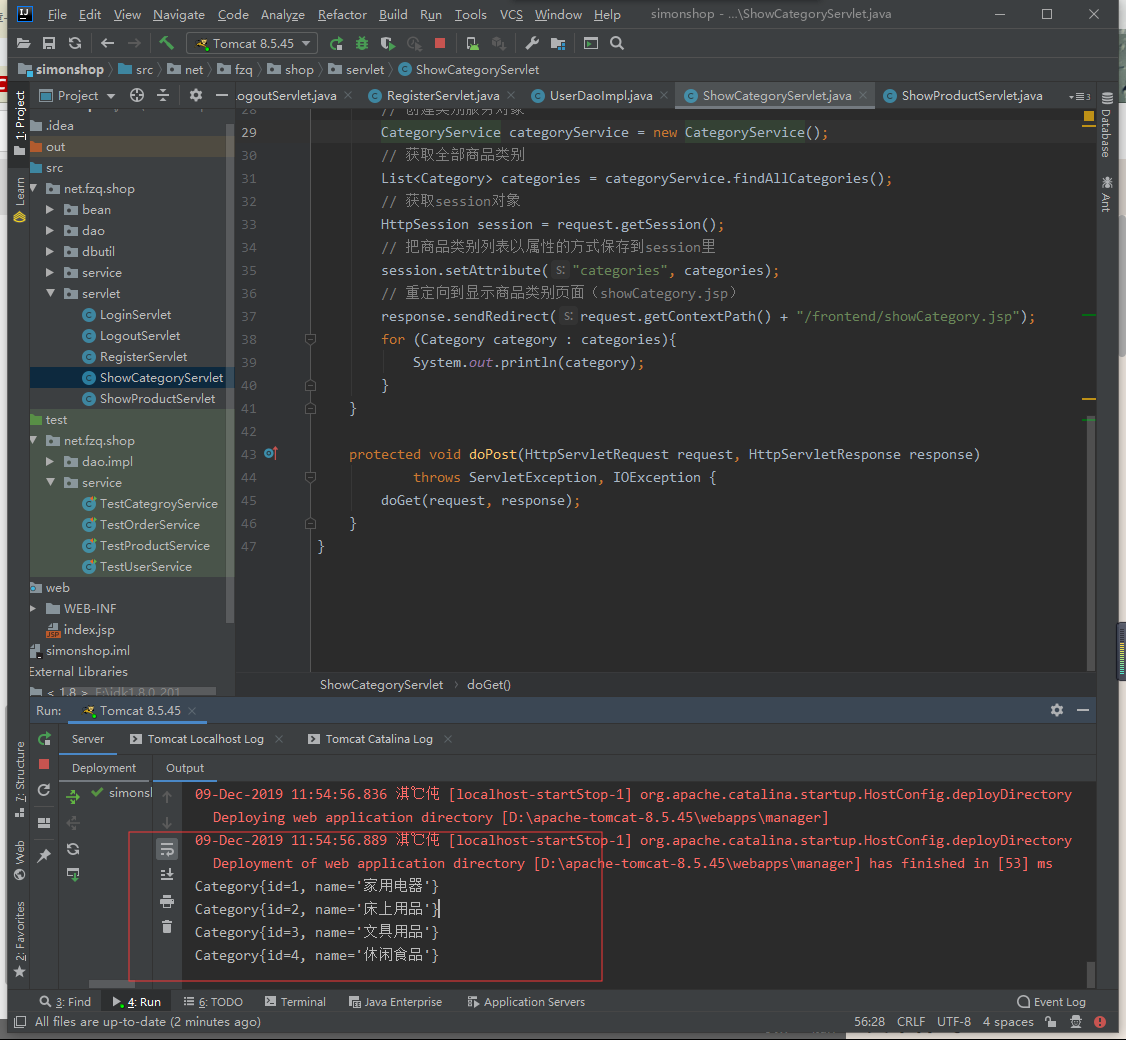Open the Database side panel
Image resolution: width=1126 pixels, height=1040 pixels.
coord(1107,125)
